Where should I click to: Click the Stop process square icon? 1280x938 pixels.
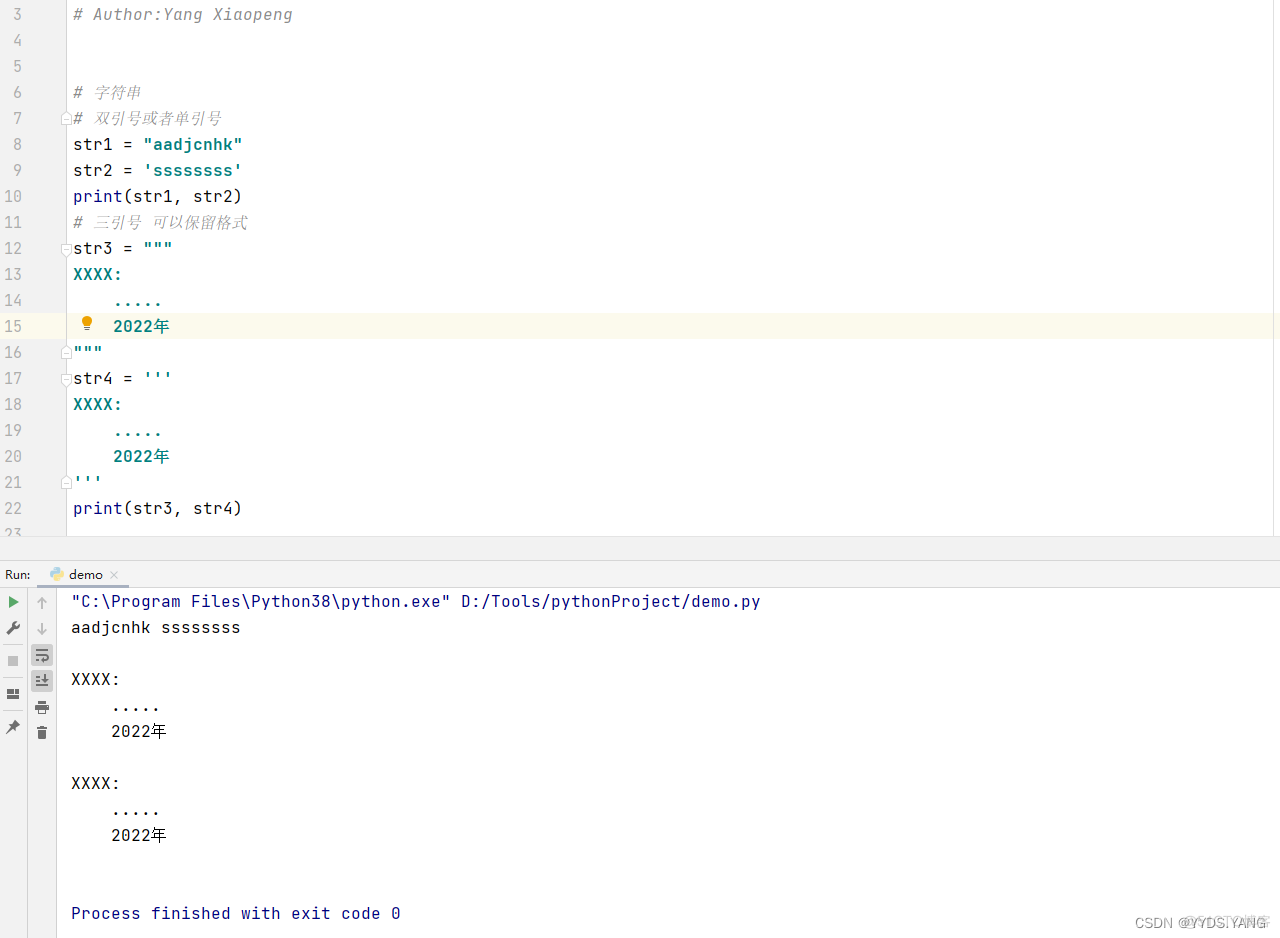tap(13, 661)
